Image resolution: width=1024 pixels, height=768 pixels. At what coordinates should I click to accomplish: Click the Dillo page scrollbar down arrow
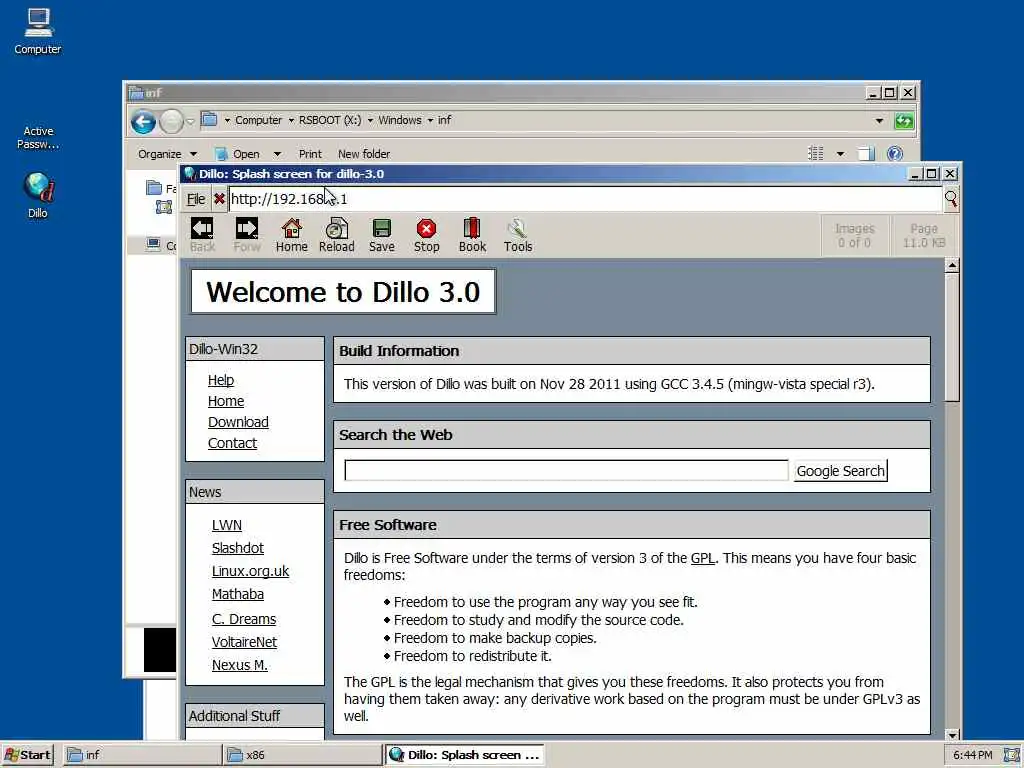(x=952, y=735)
